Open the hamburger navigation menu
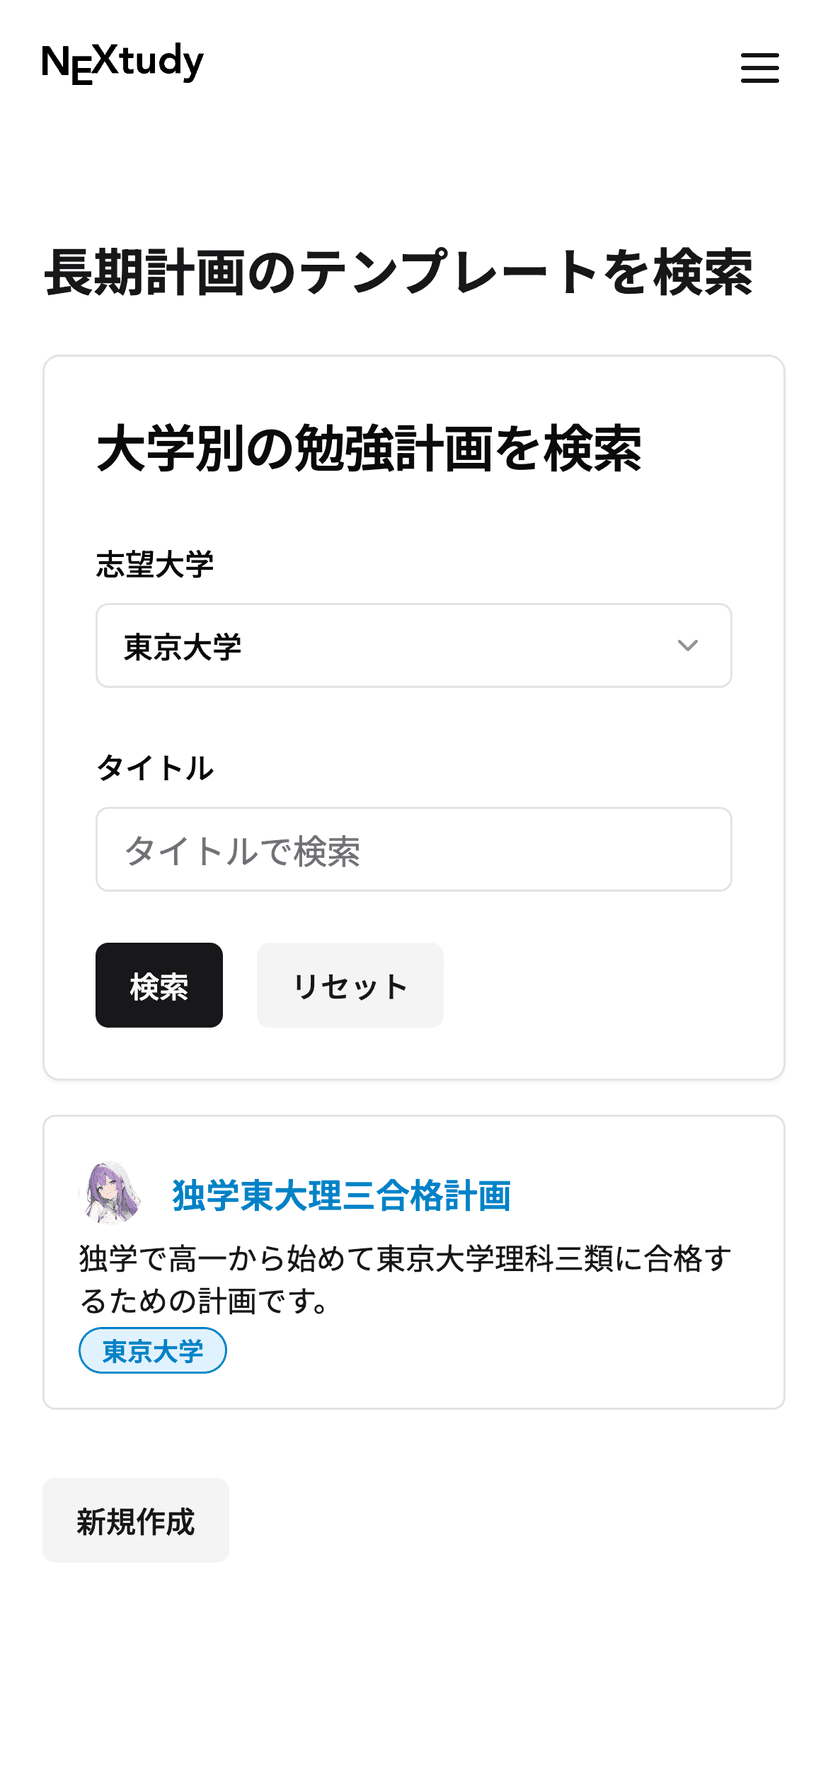This screenshot has width=828, height=1792. (759, 68)
